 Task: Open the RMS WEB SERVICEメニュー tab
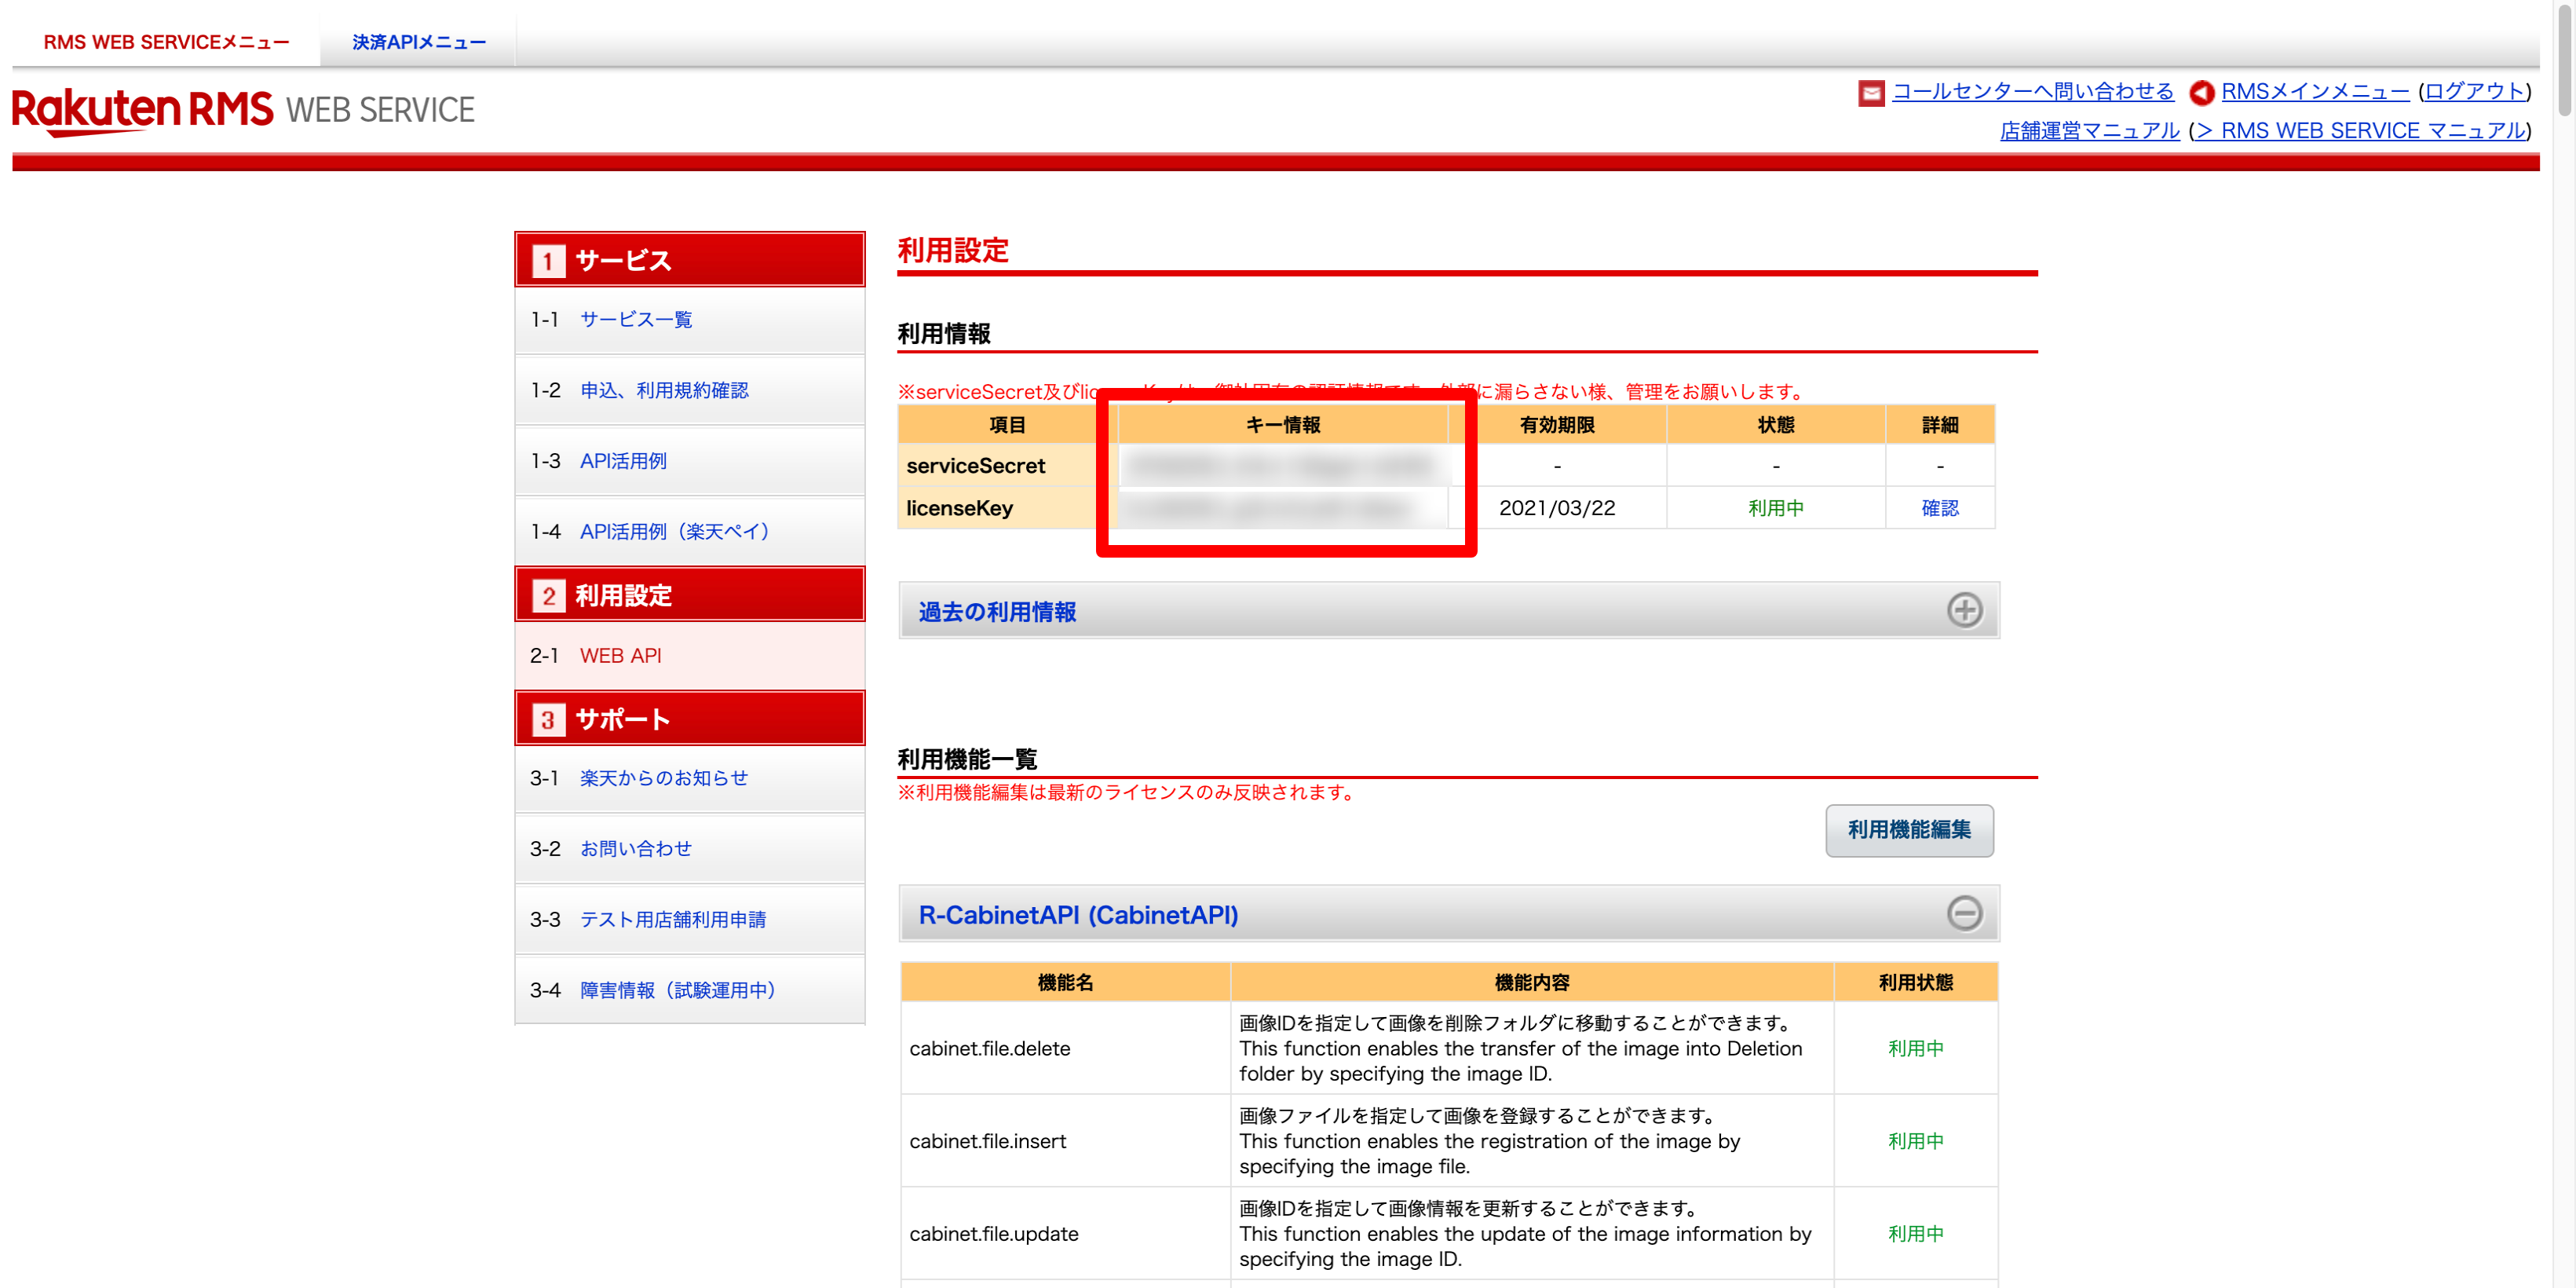pos(166,42)
